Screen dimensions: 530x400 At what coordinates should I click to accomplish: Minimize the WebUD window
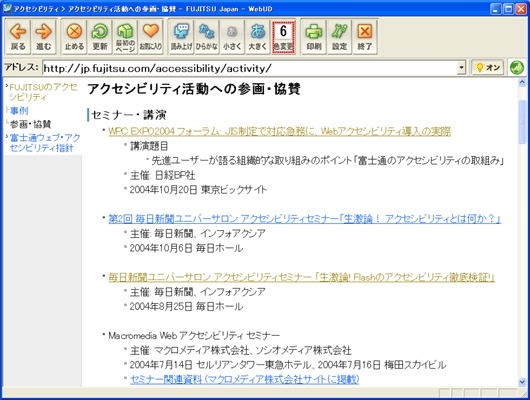pyautogui.click(x=496, y=9)
